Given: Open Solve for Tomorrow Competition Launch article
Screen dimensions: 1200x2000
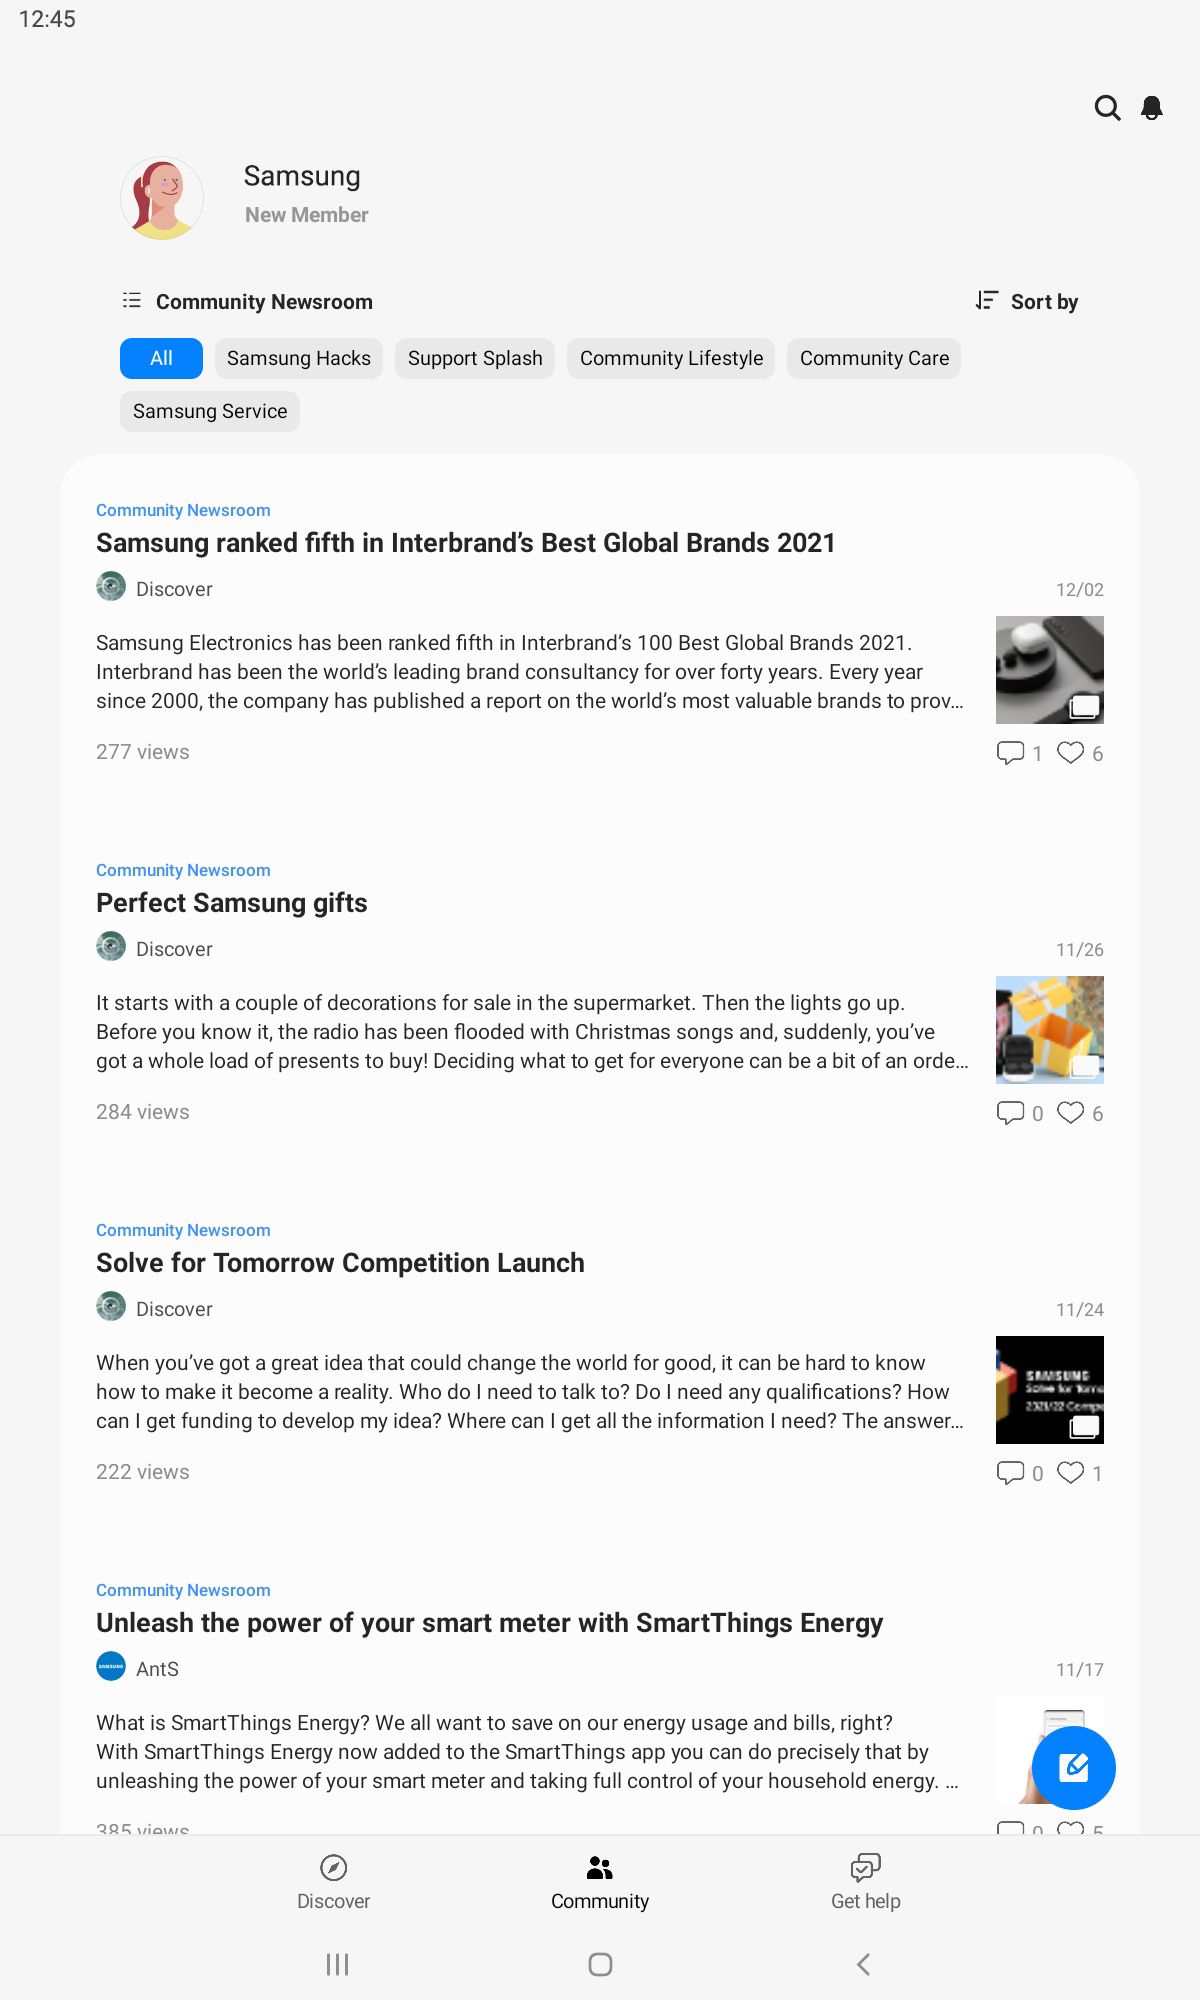Looking at the screenshot, I should pos(340,1263).
